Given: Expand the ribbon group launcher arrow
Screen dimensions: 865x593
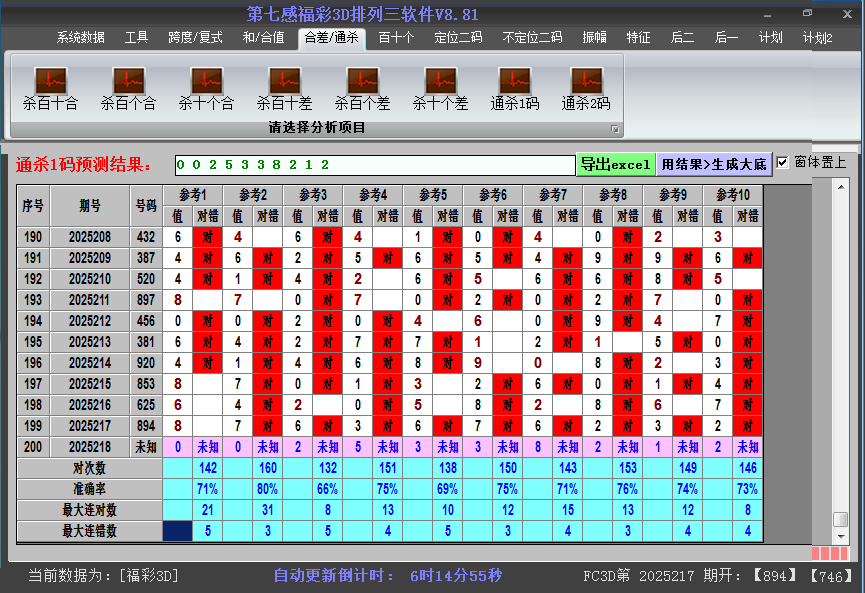Looking at the screenshot, I should (615, 129).
